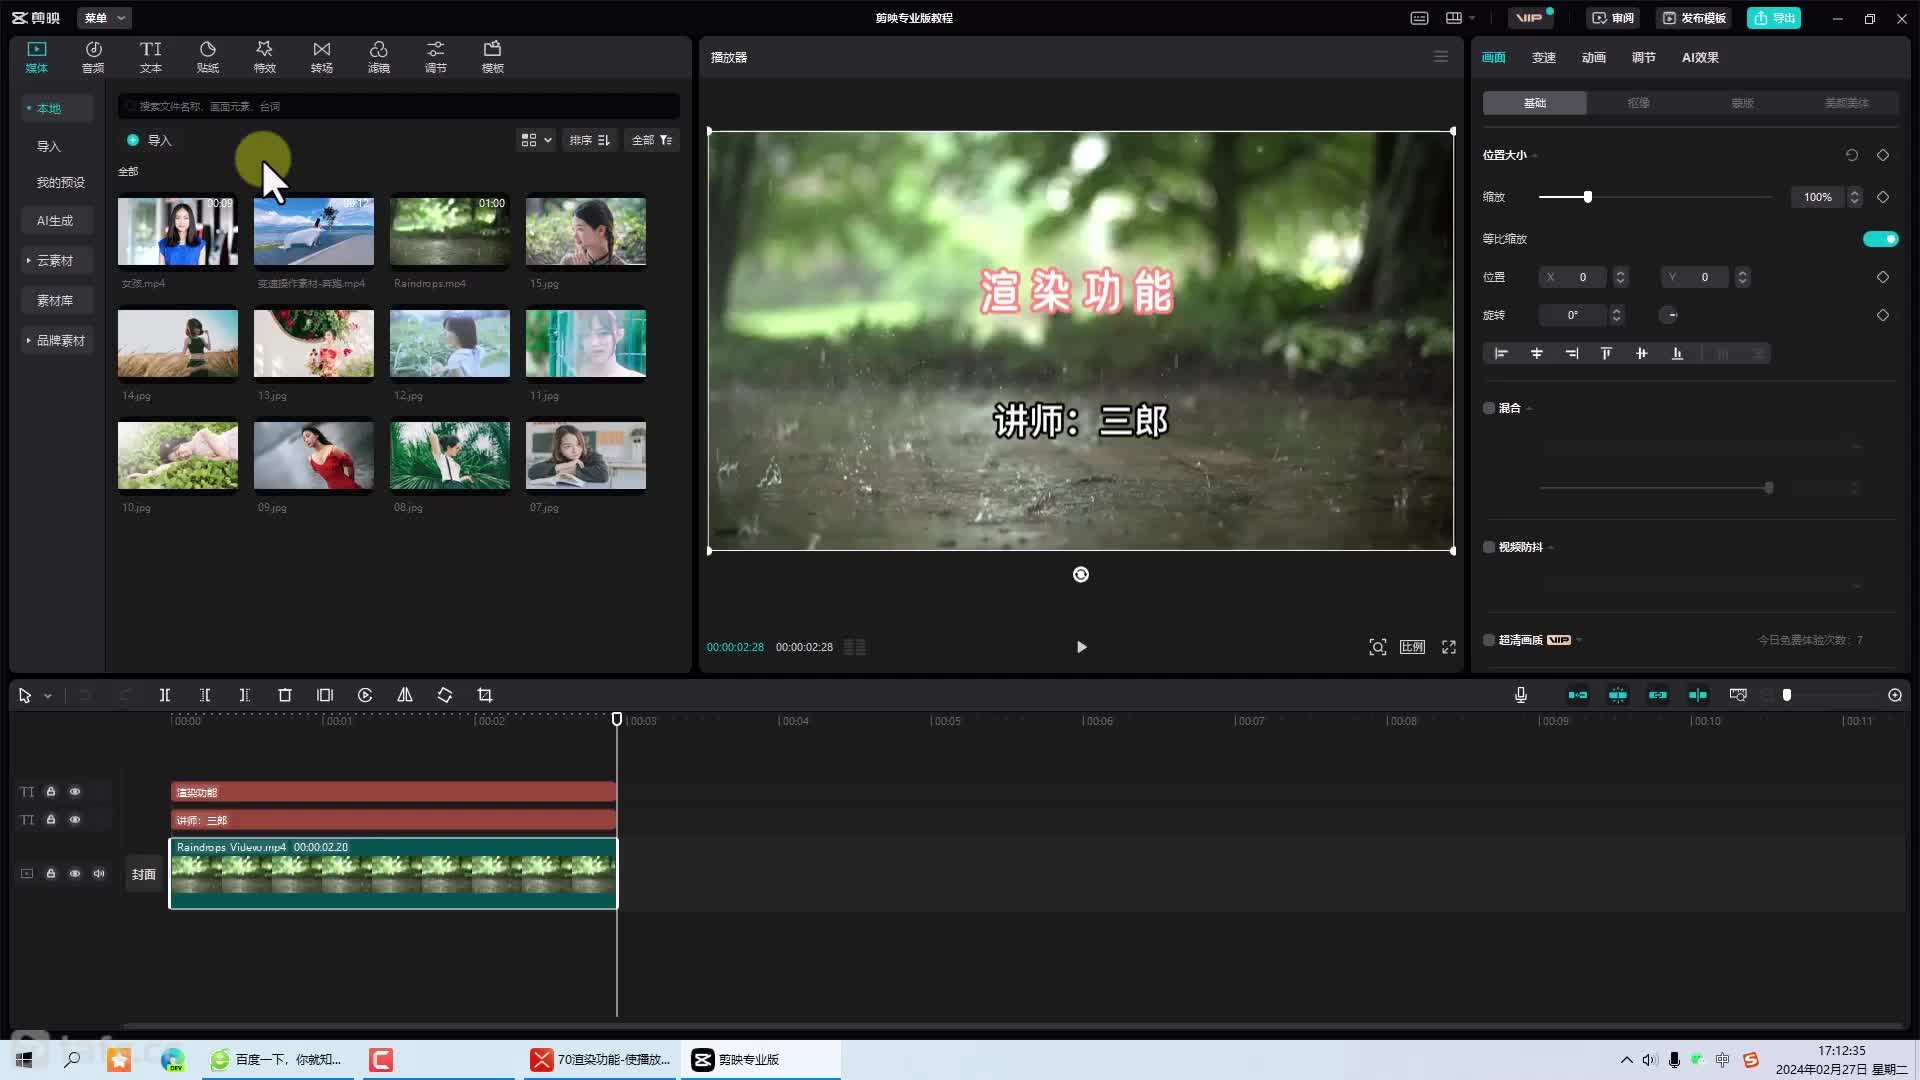Open the 贴纸 (stickers) panel

[x=207, y=57]
